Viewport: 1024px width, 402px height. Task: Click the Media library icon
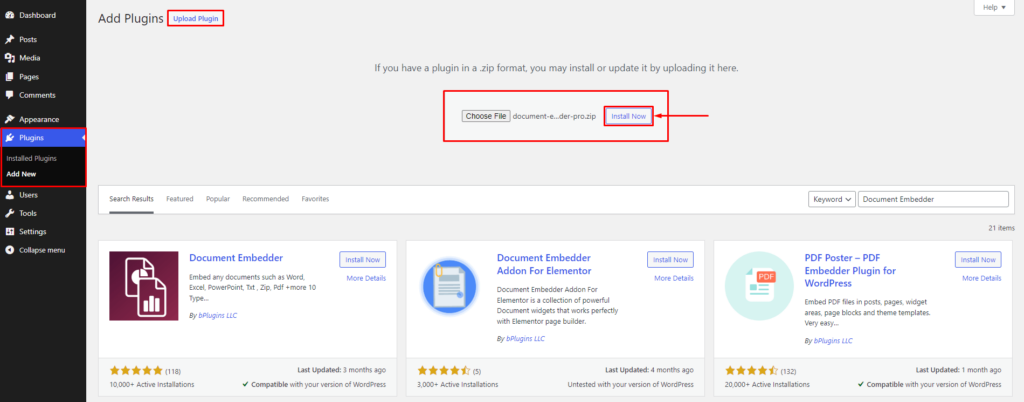10,58
